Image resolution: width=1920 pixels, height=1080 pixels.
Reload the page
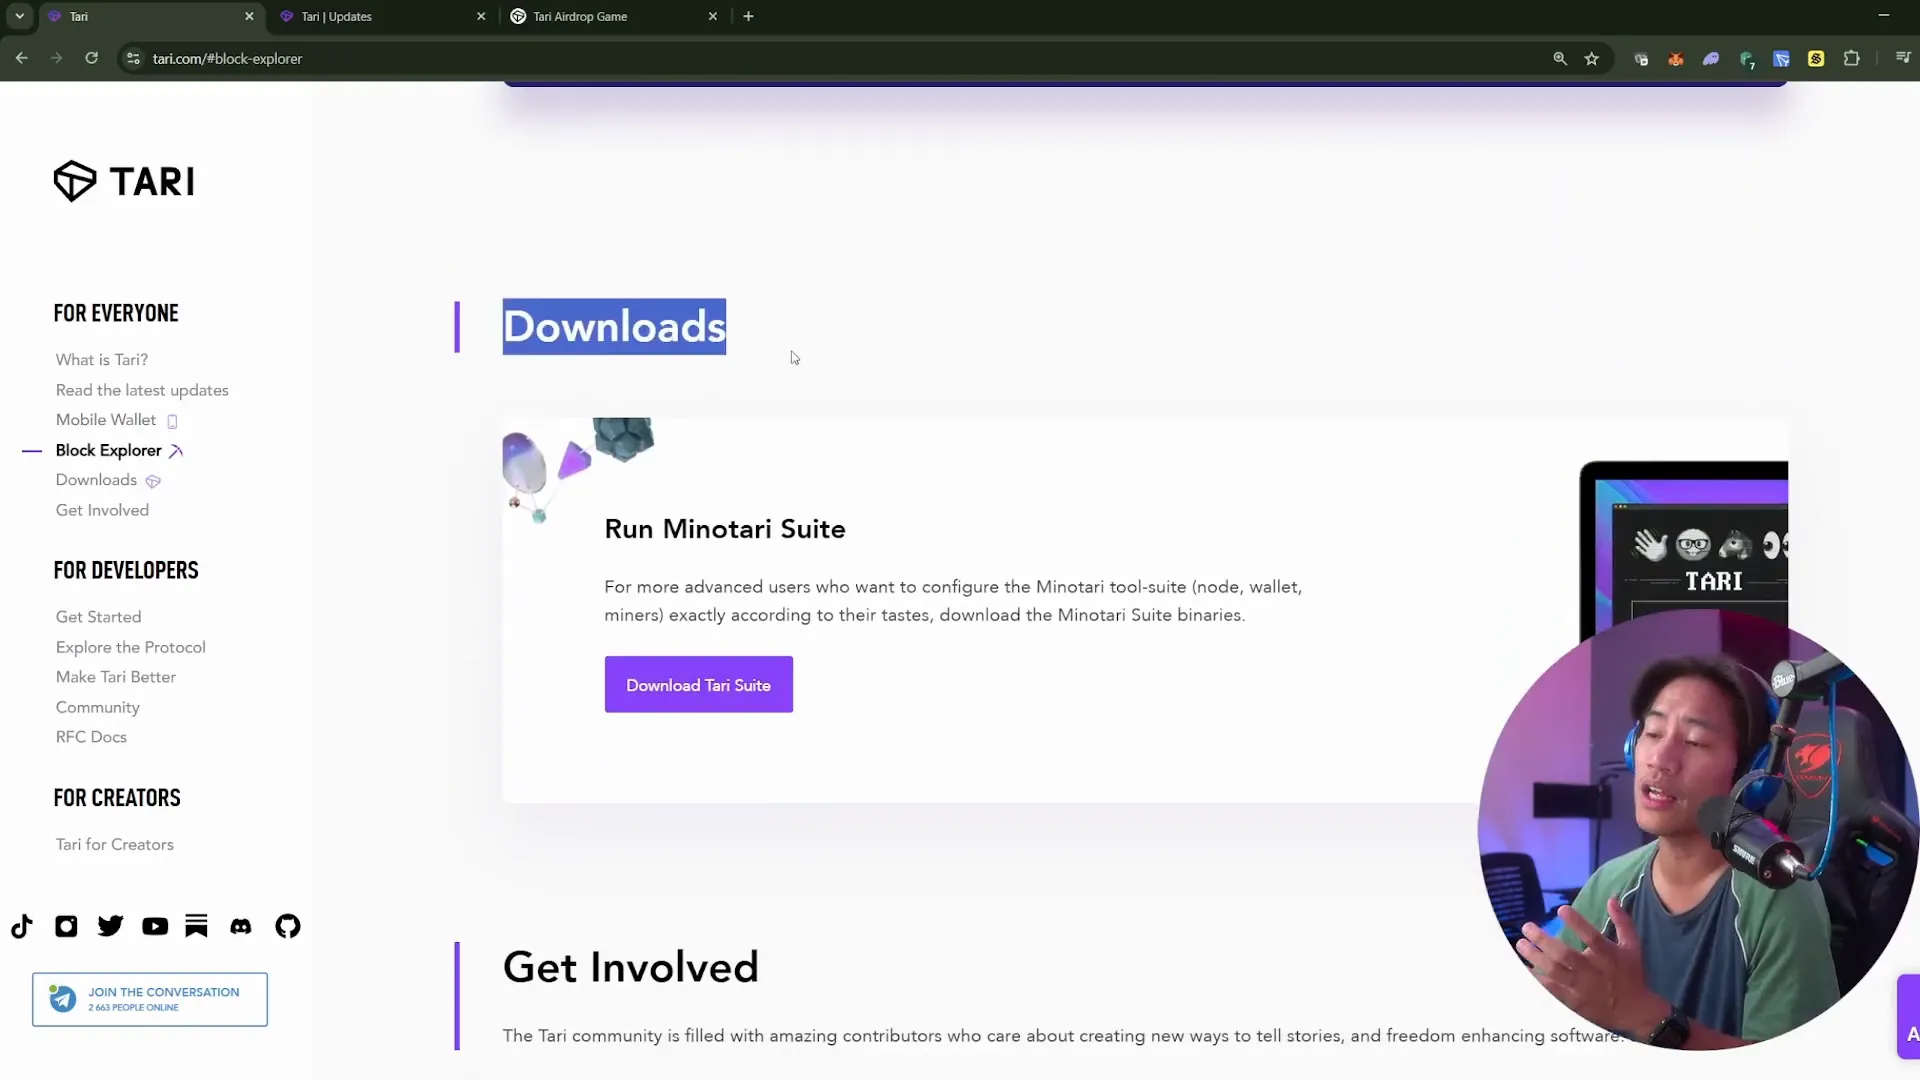pos(91,58)
